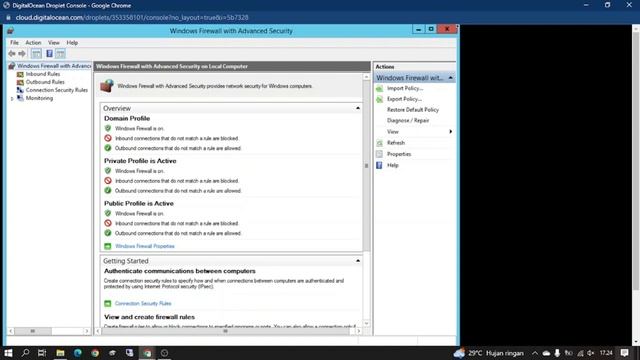
Task: Click the 'Authenticate communications between computers' heading
Action: pyautogui.click(x=180, y=271)
